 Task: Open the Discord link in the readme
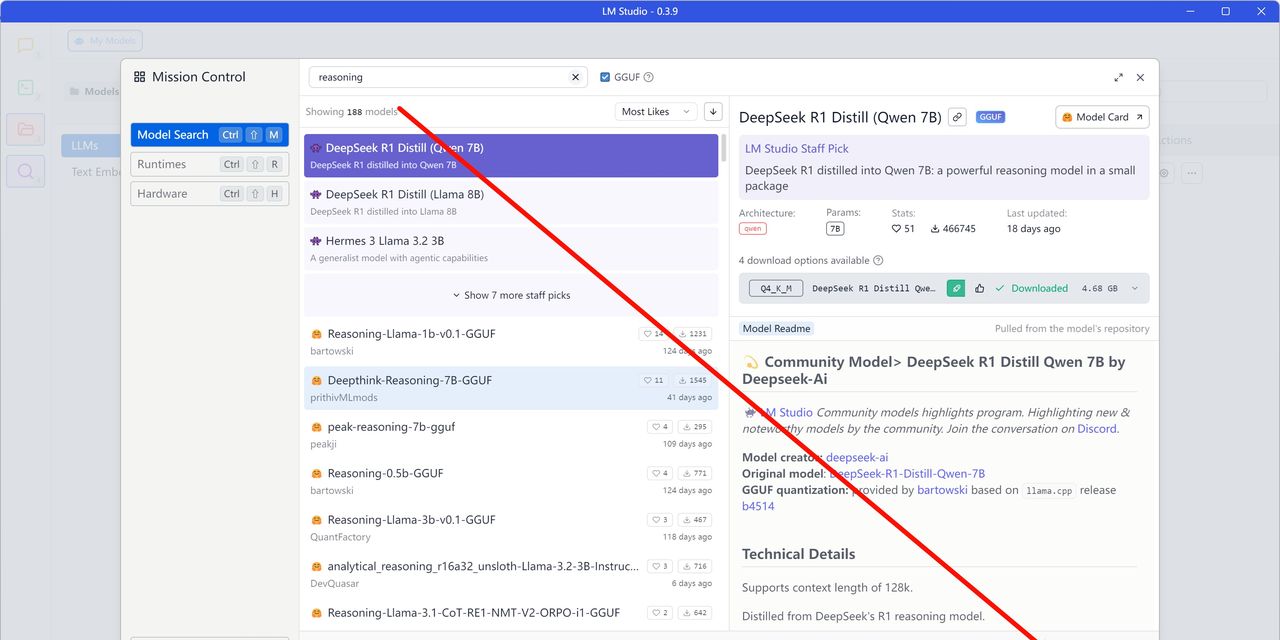click(x=1097, y=429)
